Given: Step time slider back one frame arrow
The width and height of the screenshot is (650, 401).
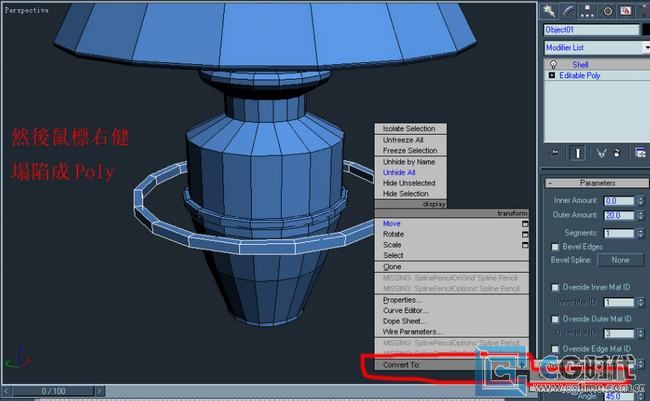Looking at the screenshot, I should [7, 391].
